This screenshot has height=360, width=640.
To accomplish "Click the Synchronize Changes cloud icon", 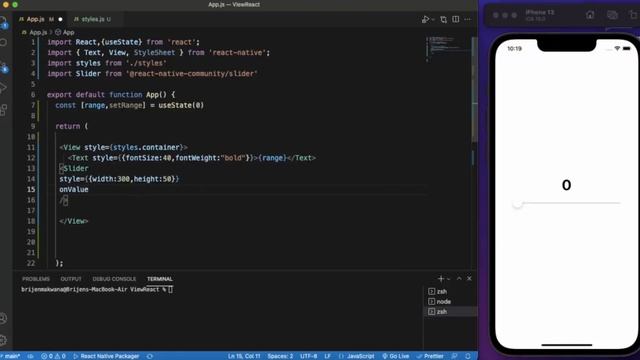I will click(x=31, y=356).
